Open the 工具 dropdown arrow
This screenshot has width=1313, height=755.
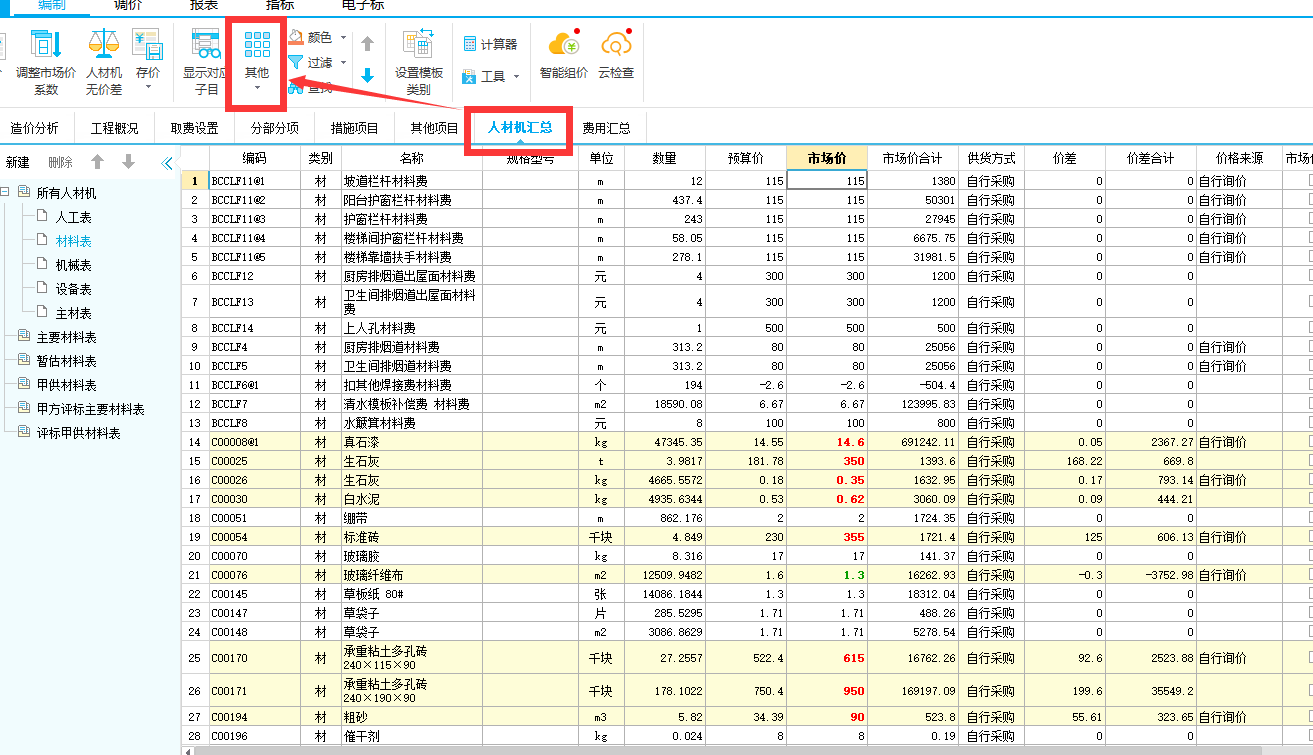point(516,77)
